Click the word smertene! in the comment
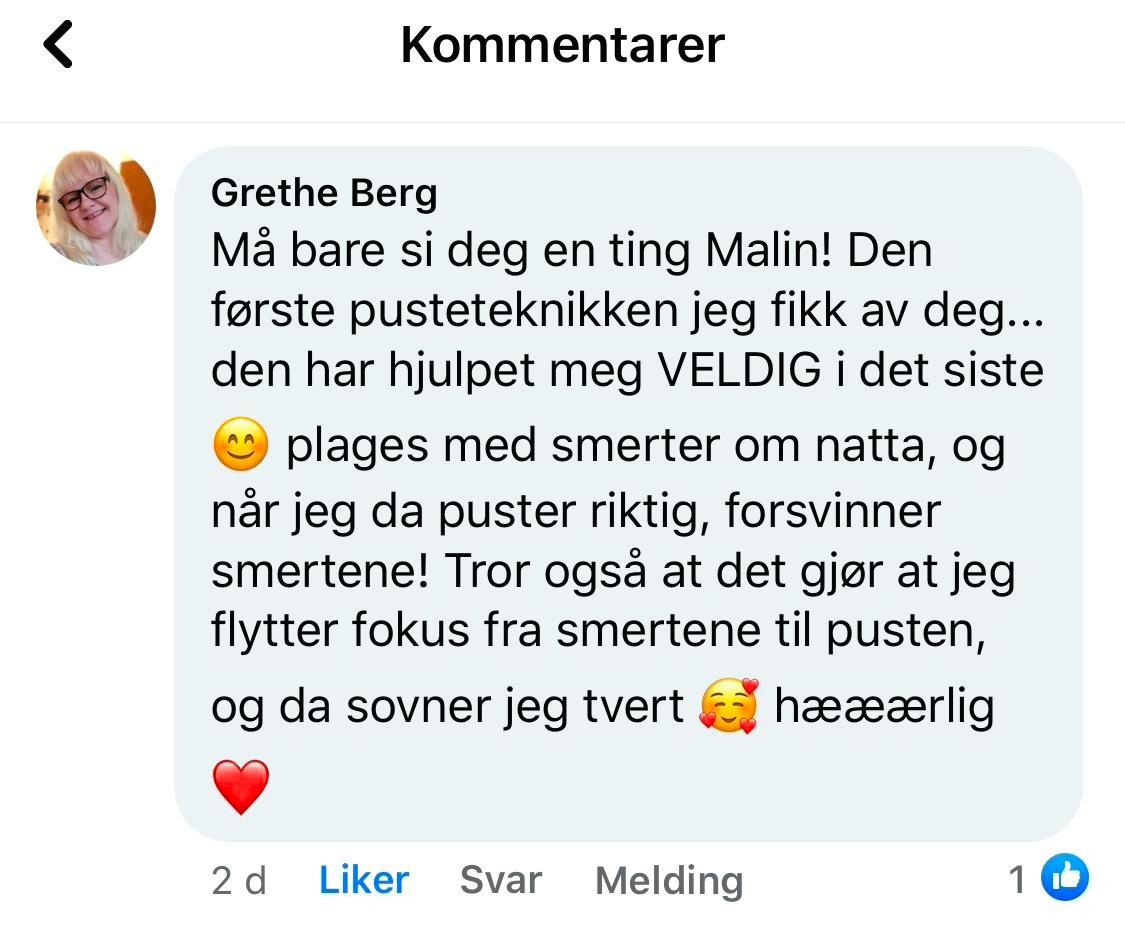The image size is (1125, 937). pyautogui.click(x=320, y=573)
